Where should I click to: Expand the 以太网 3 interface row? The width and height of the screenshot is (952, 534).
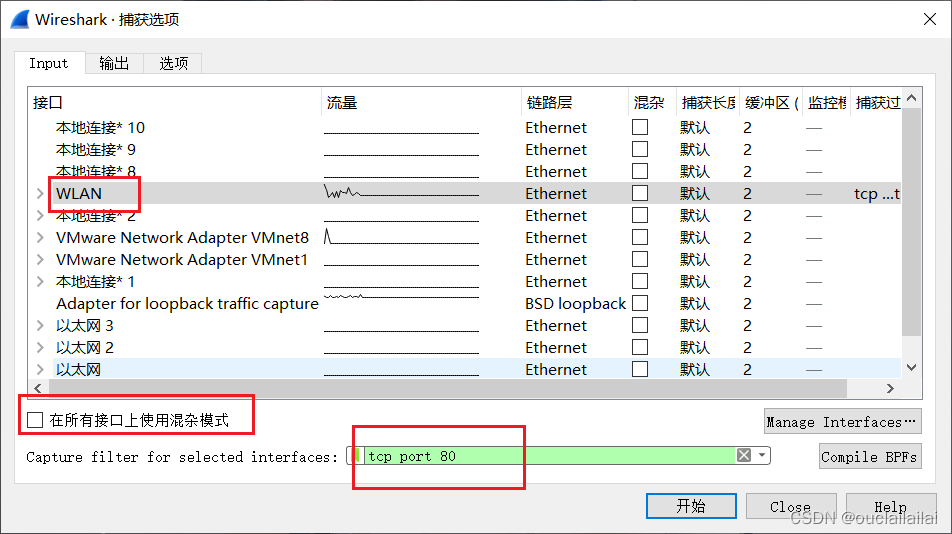coord(40,326)
